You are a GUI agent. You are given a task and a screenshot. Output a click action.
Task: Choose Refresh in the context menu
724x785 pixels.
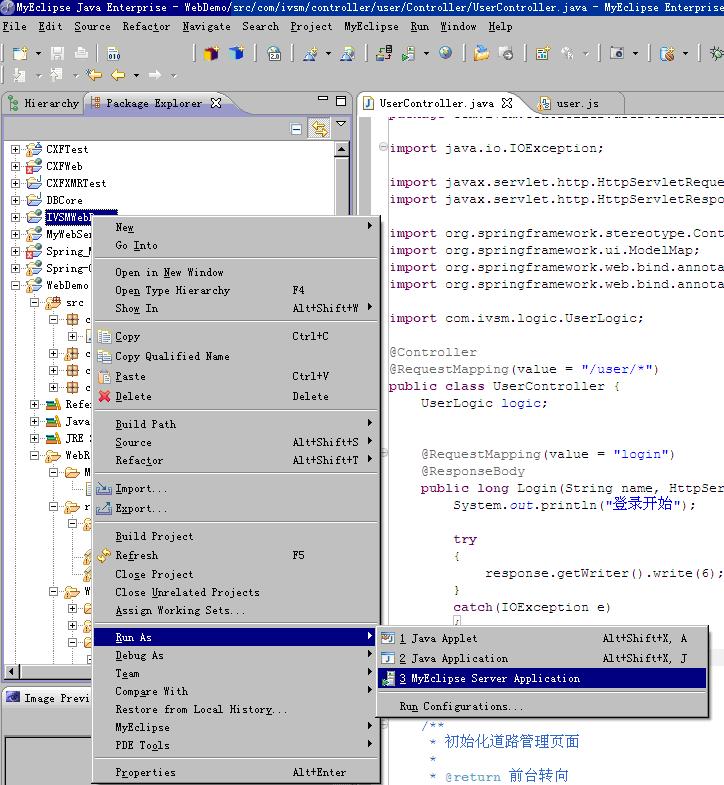pos(235,555)
